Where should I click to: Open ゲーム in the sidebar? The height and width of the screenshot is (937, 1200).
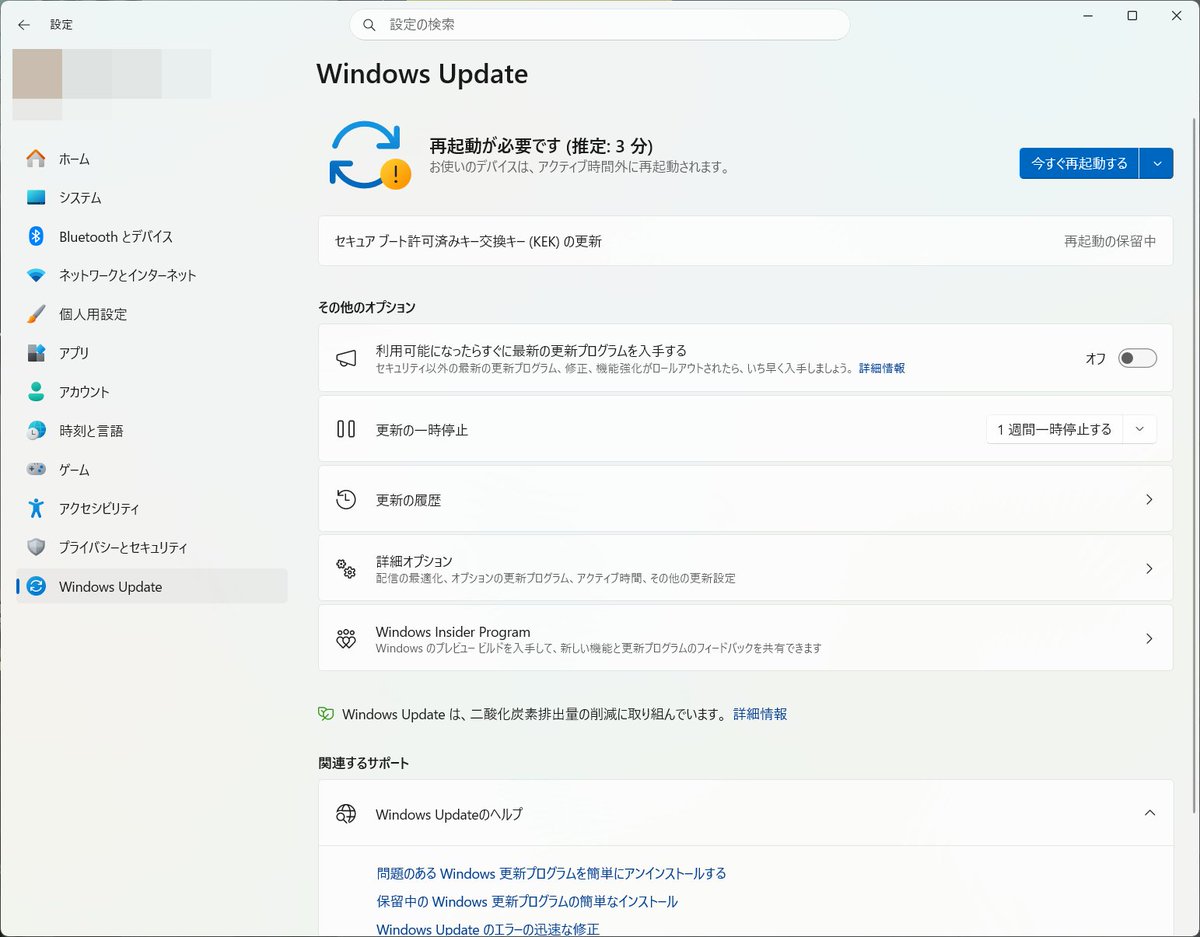coord(152,469)
